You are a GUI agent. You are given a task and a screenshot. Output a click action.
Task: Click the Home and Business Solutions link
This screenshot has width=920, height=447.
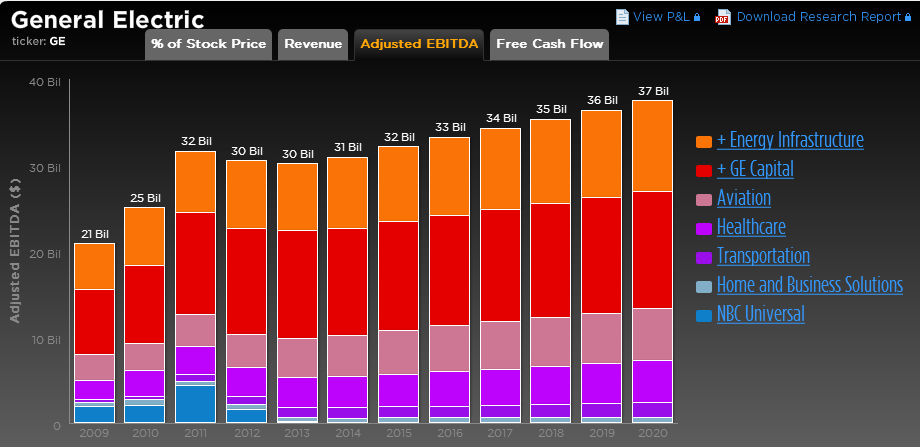[x=809, y=285]
